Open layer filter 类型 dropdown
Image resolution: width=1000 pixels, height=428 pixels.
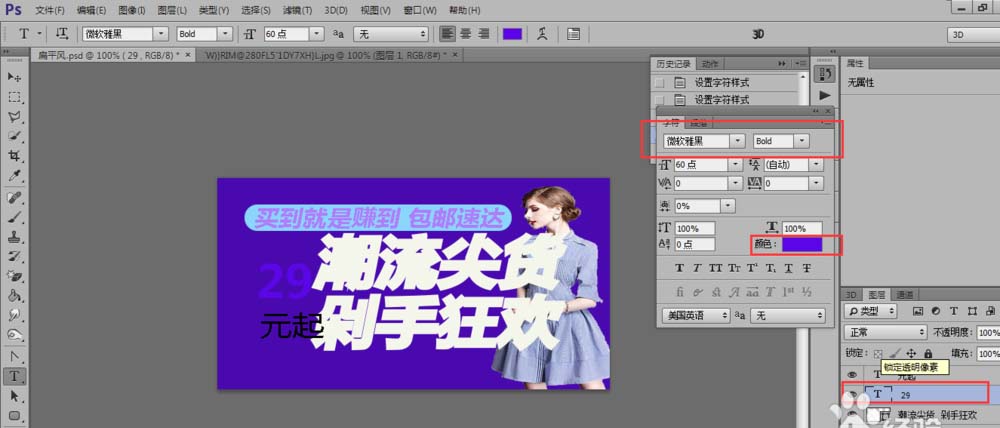[870, 311]
